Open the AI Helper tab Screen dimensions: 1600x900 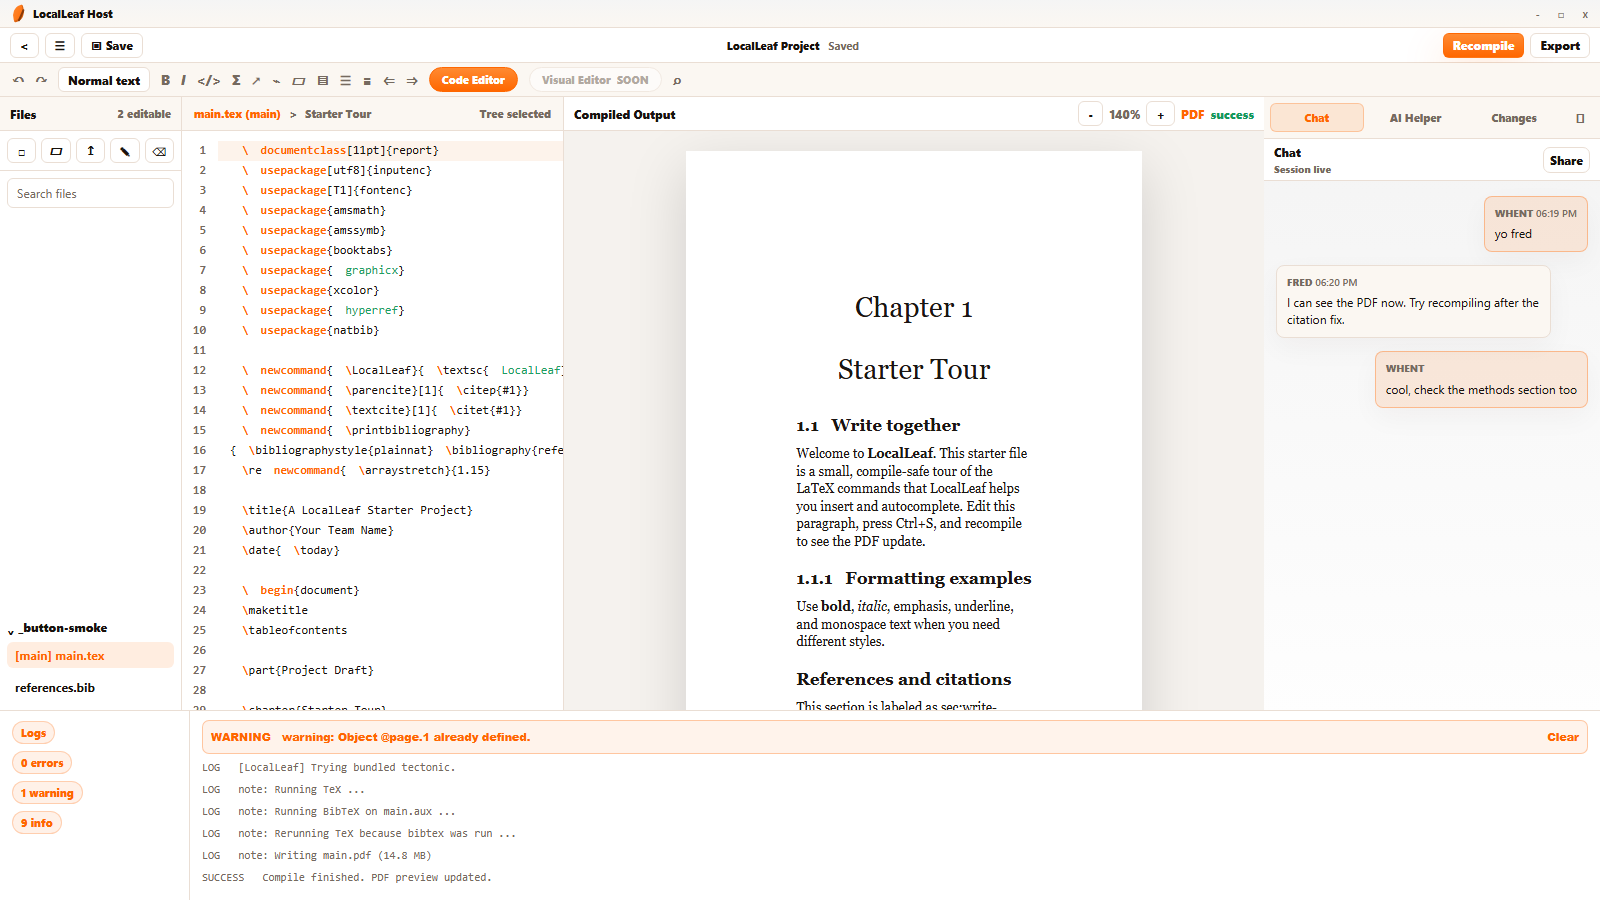coord(1415,118)
